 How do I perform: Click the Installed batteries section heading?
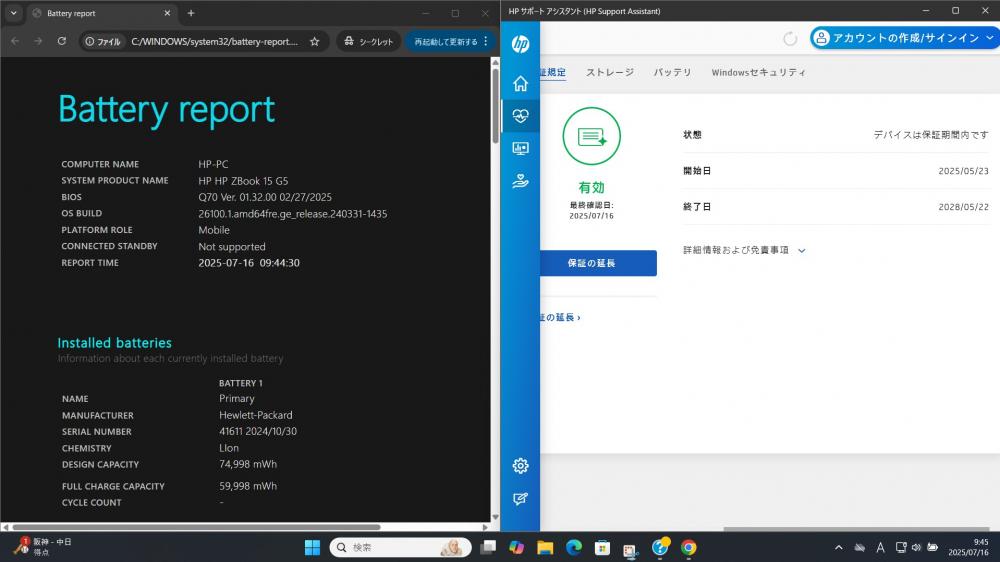click(x=115, y=343)
